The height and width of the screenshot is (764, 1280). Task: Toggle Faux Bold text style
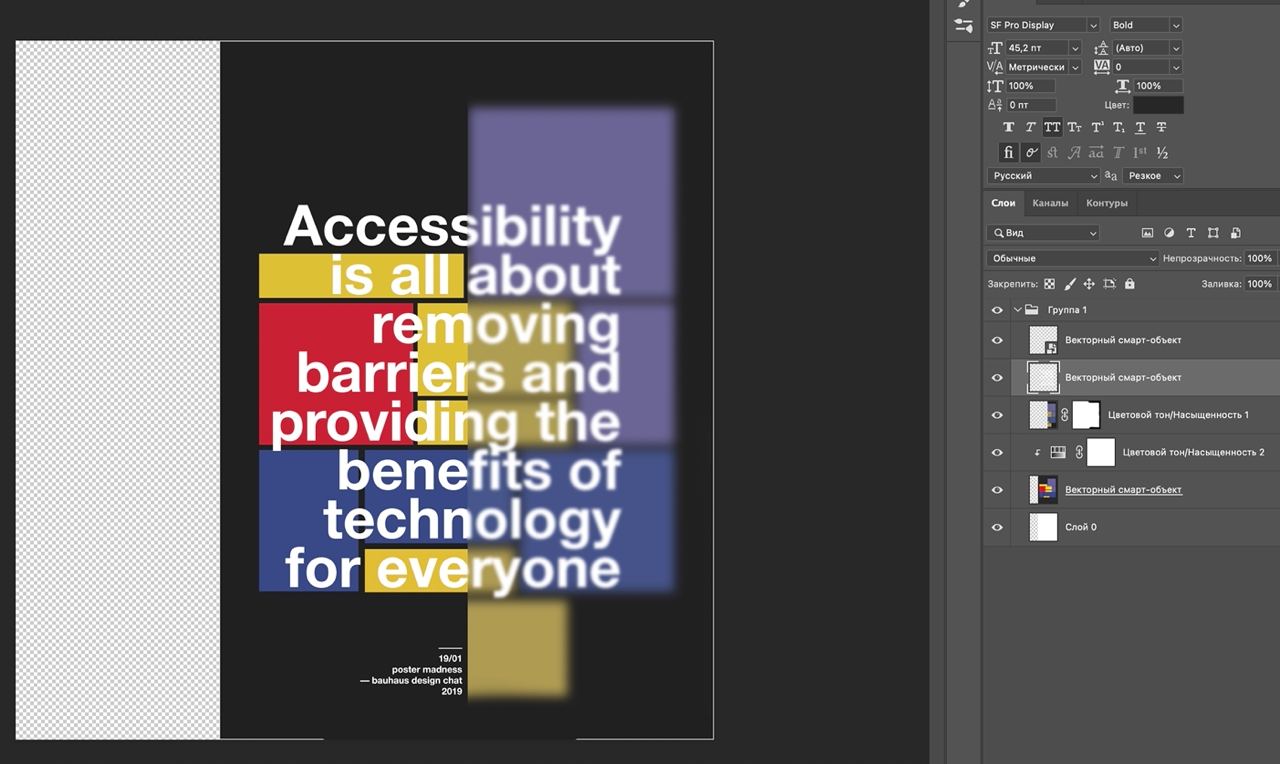[x=1008, y=127]
